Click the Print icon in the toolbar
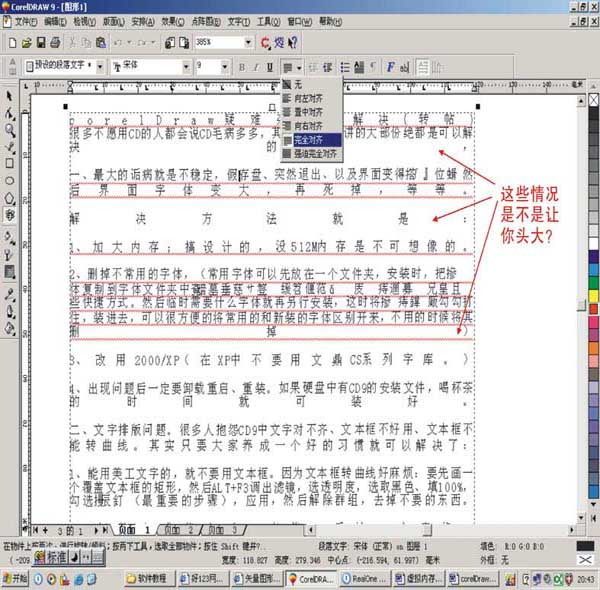600x590 pixels. coord(56,42)
